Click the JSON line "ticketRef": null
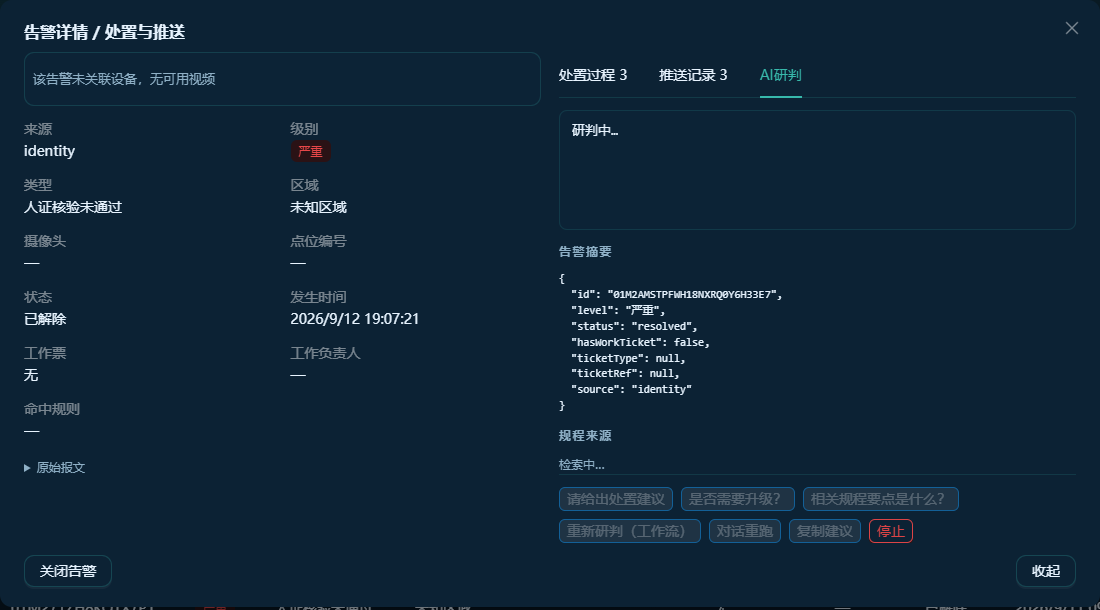This screenshot has width=1100, height=610. coord(625,374)
